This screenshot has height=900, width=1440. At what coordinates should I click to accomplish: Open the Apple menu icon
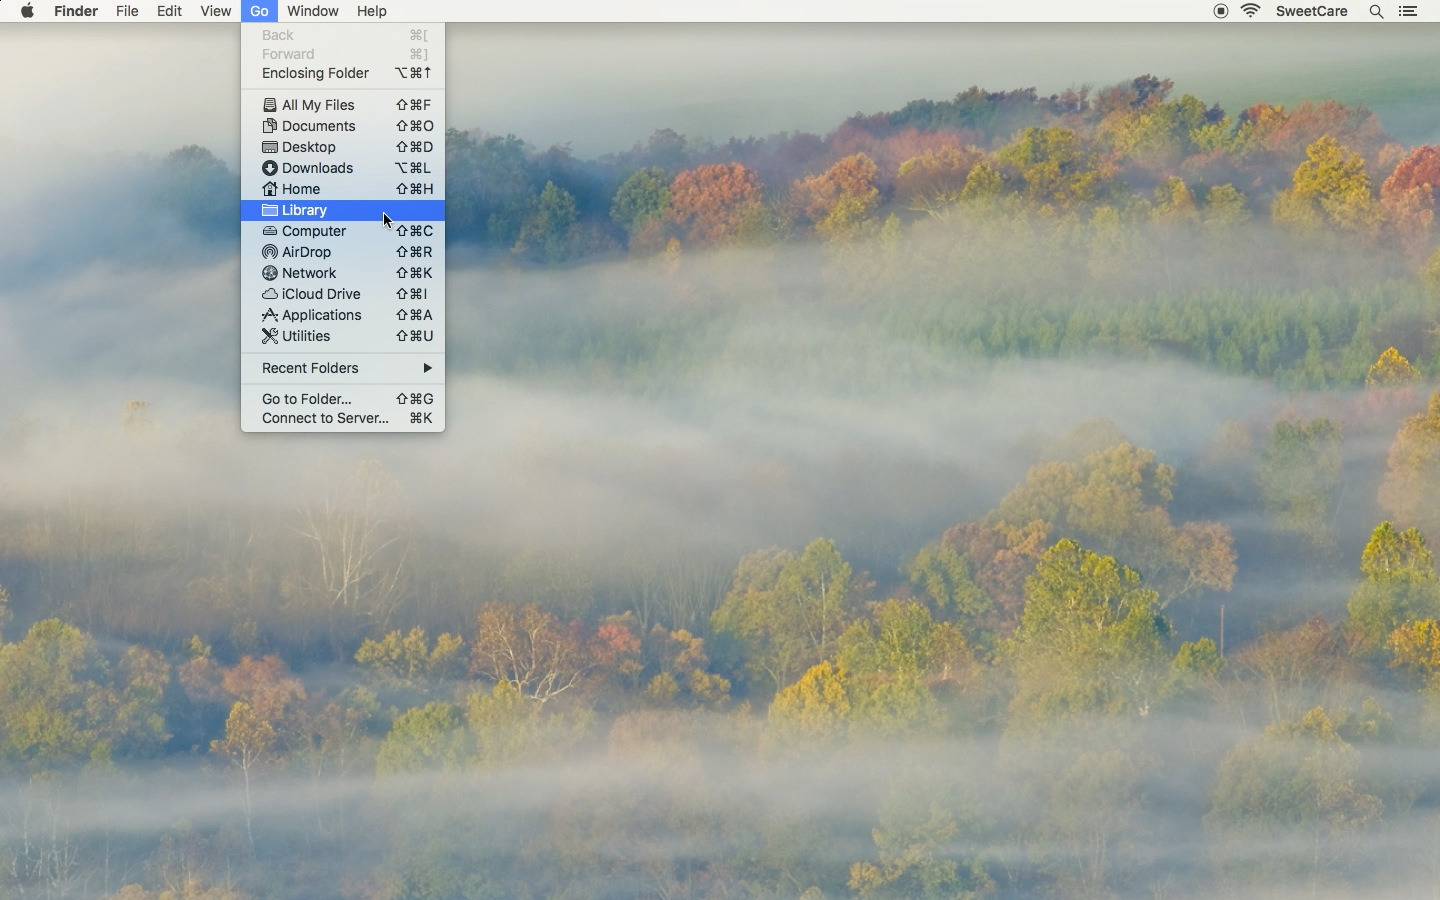(28, 11)
